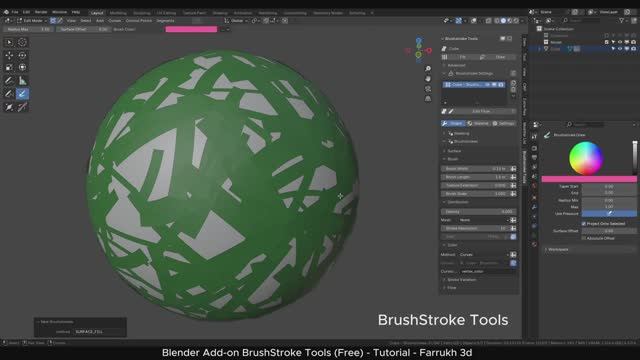Select Scene Collection in outliner
Image resolution: width=640 pixels, height=360 pixels.
pyautogui.click(x=558, y=29)
